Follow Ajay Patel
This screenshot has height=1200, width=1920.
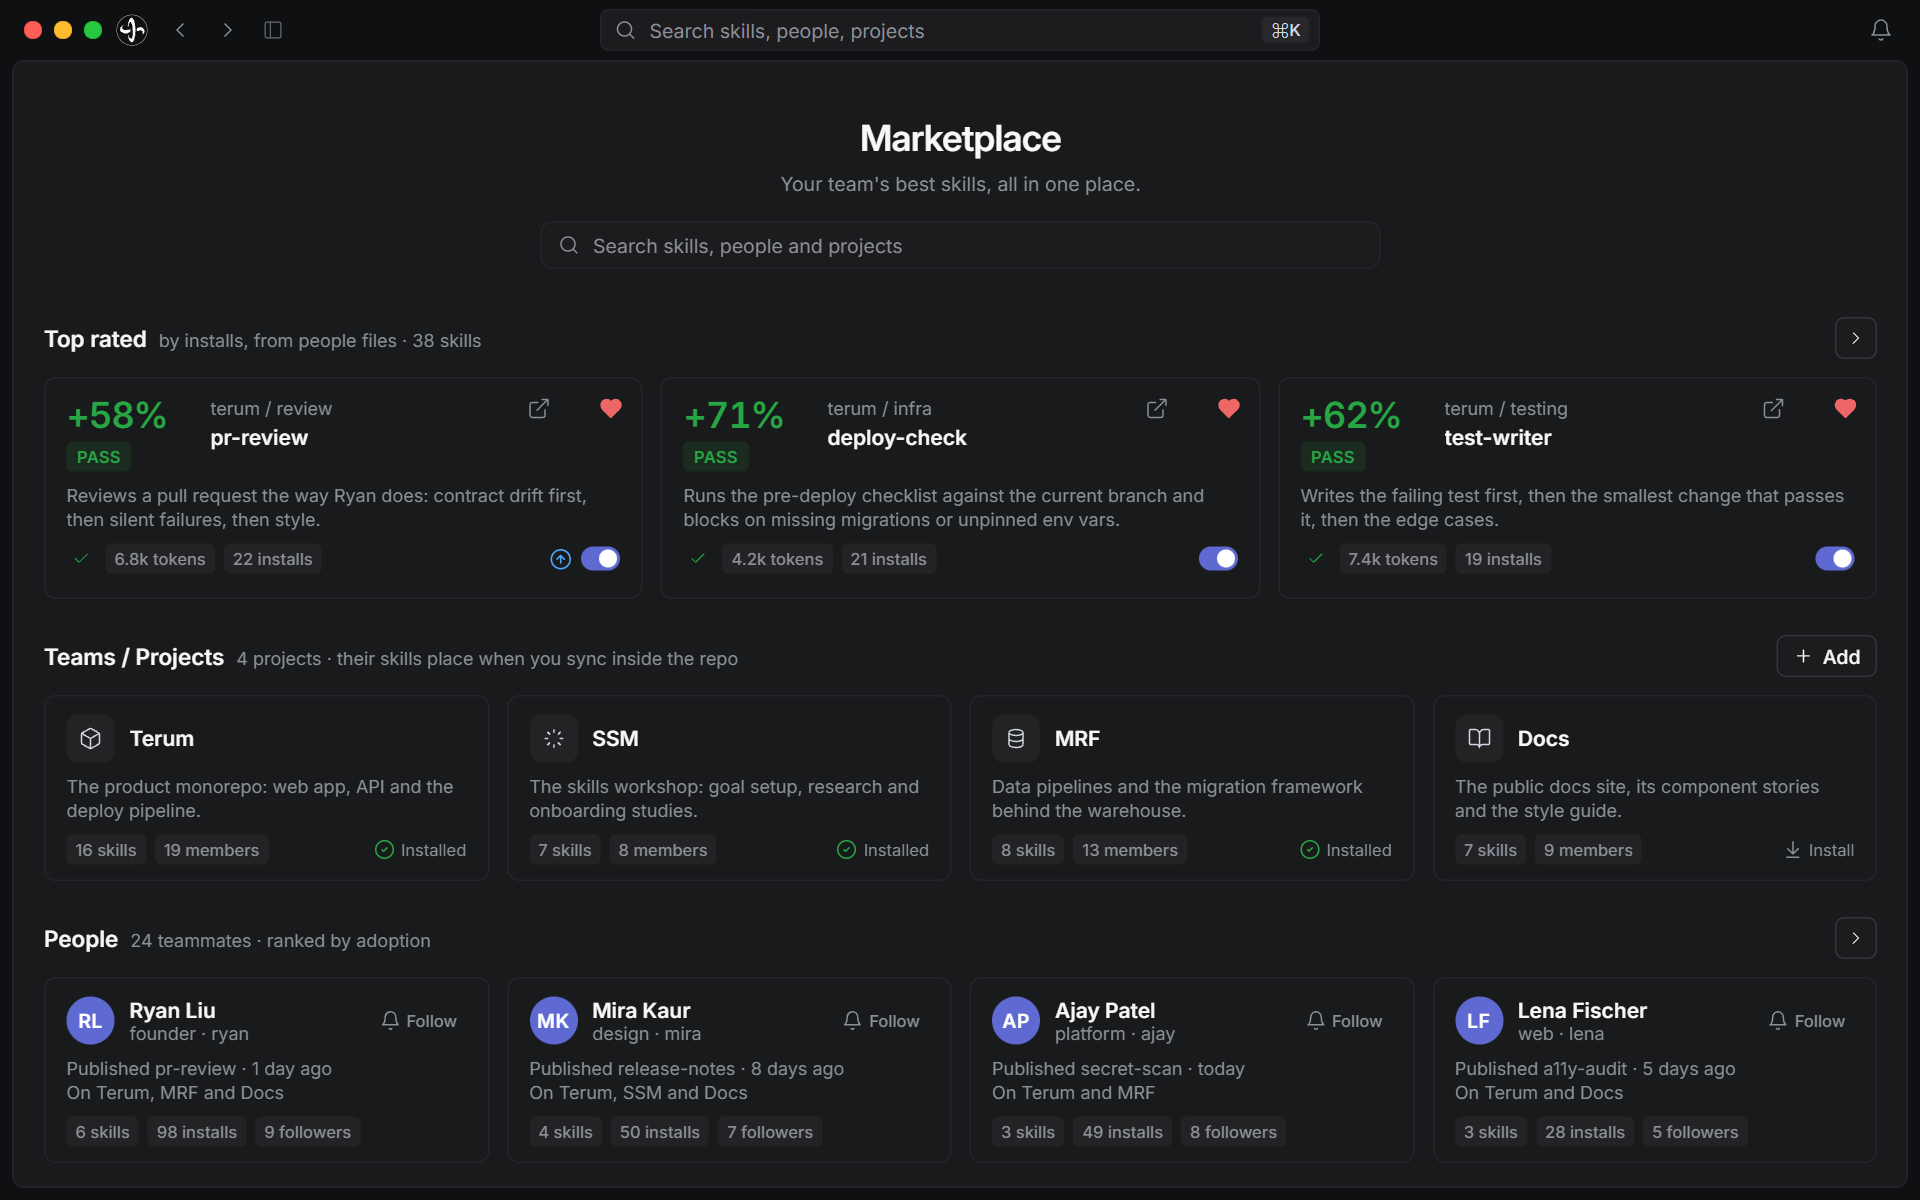pyautogui.click(x=1344, y=1021)
